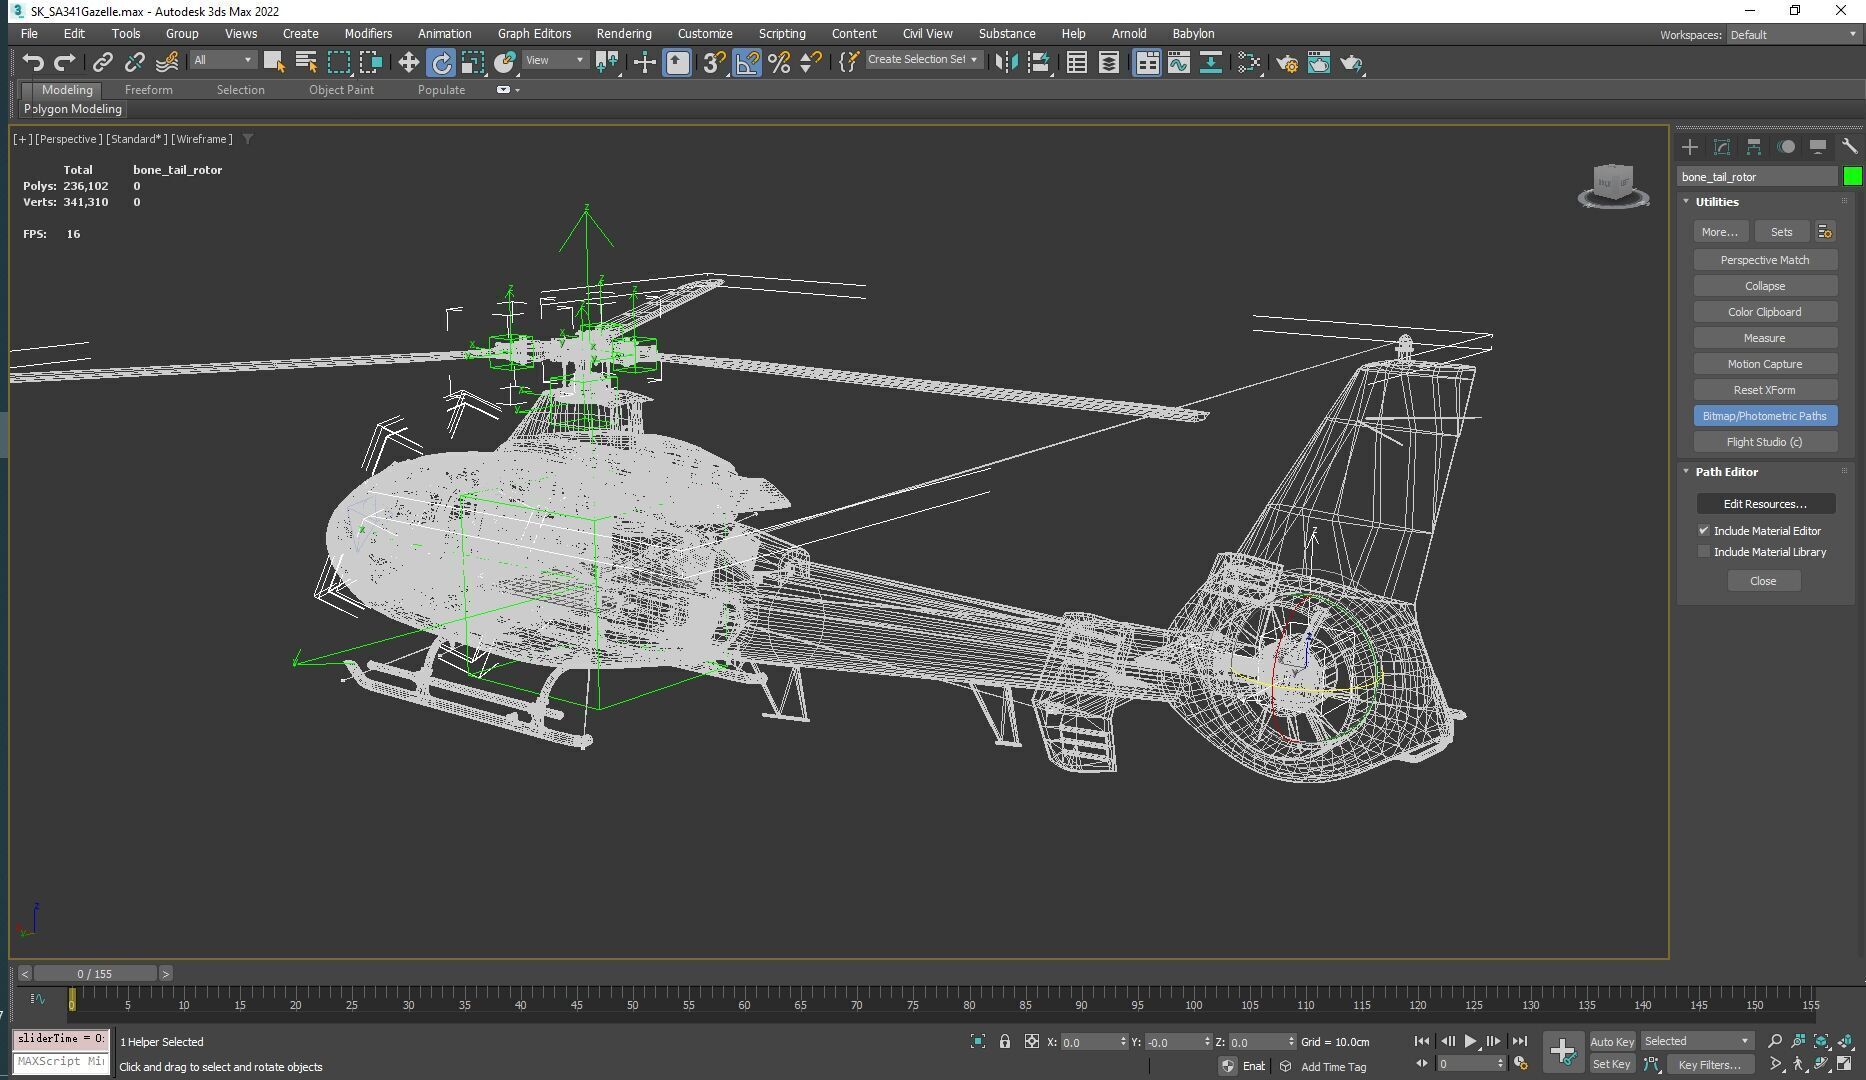This screenshot has height=1080, width=1866.
Task: Open the Scripting menu
Action: [781, 33]
